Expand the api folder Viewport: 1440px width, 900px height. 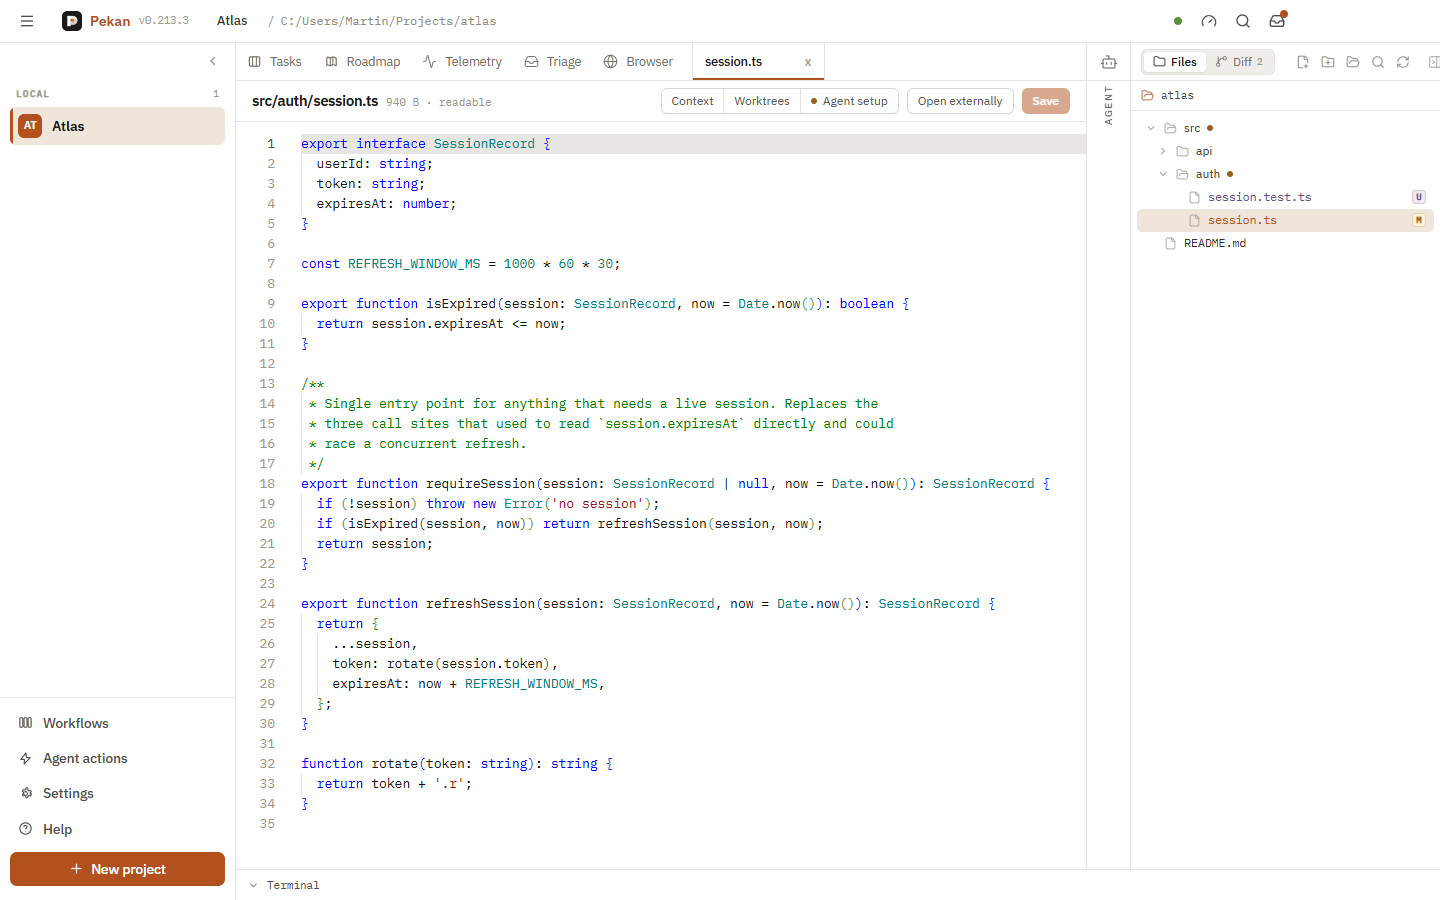click(1163, 151)
